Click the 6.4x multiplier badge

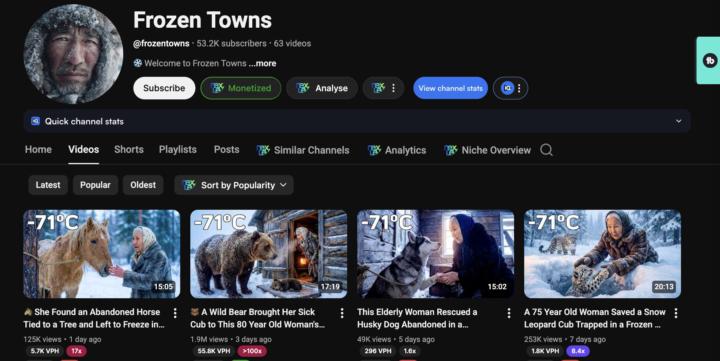tap(578, 351)
